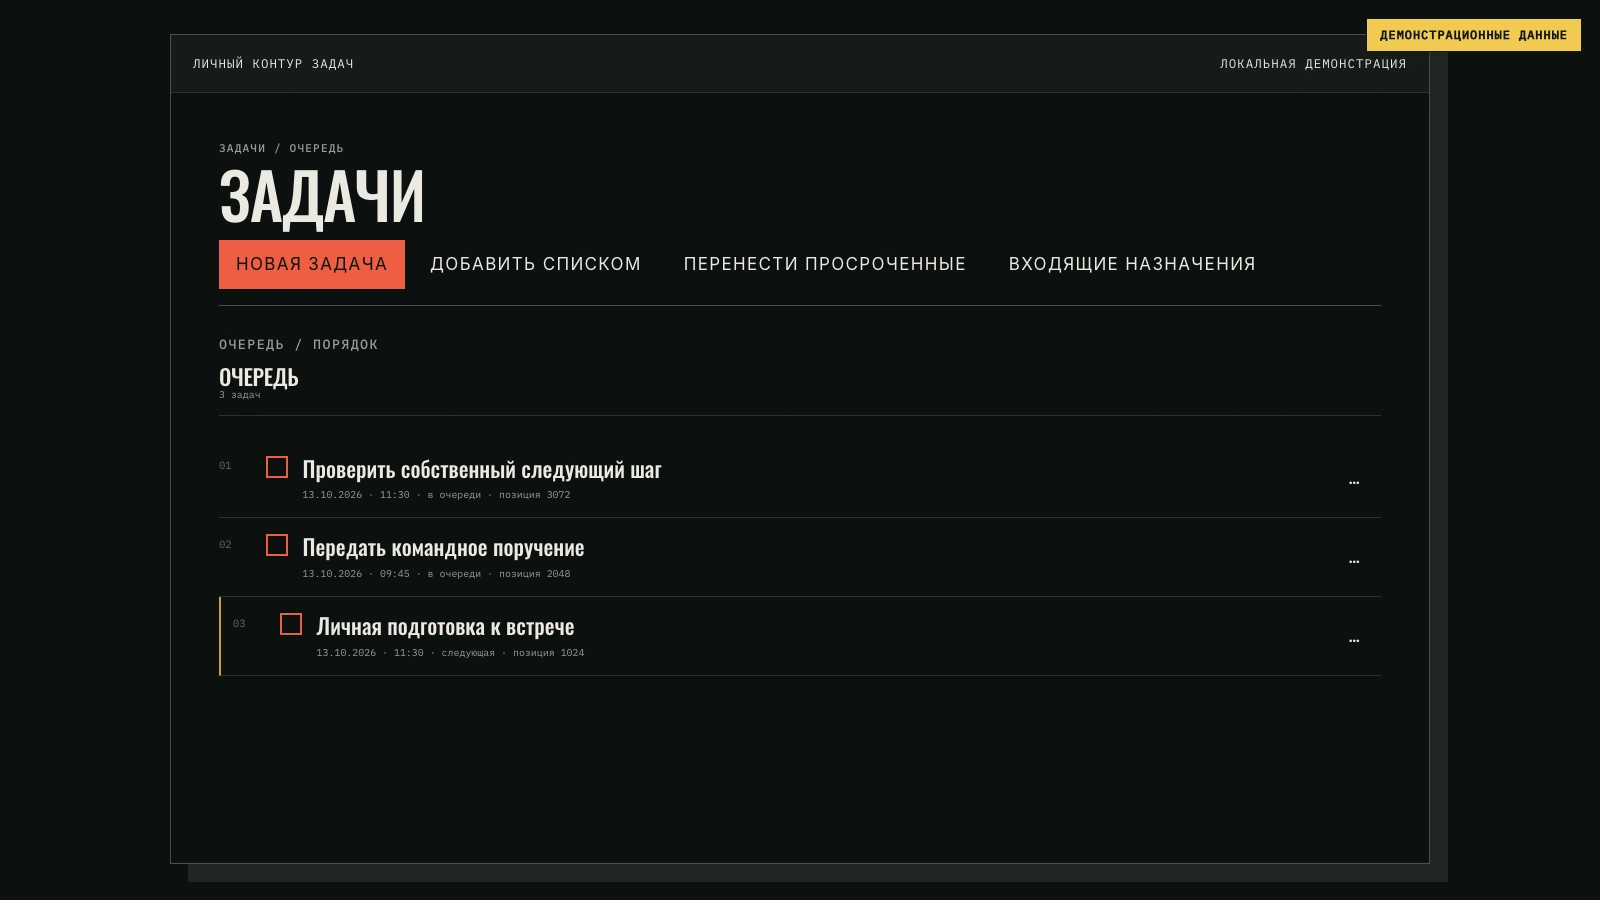Click the 'Личный контур задач' header title
1600x900 pixels.
click(x=273, y=64)
